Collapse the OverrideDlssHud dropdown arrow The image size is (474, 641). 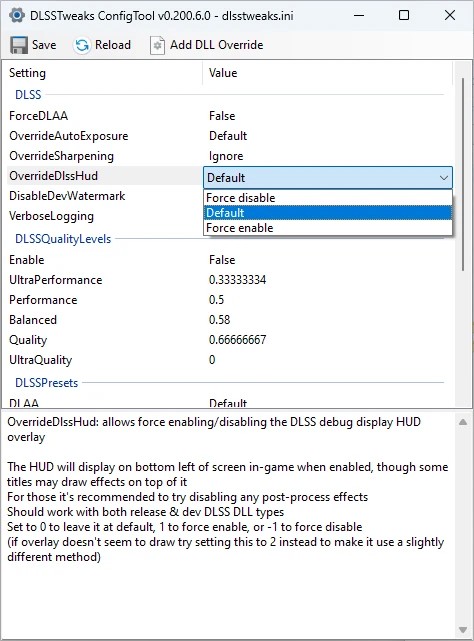pos(443,178)
